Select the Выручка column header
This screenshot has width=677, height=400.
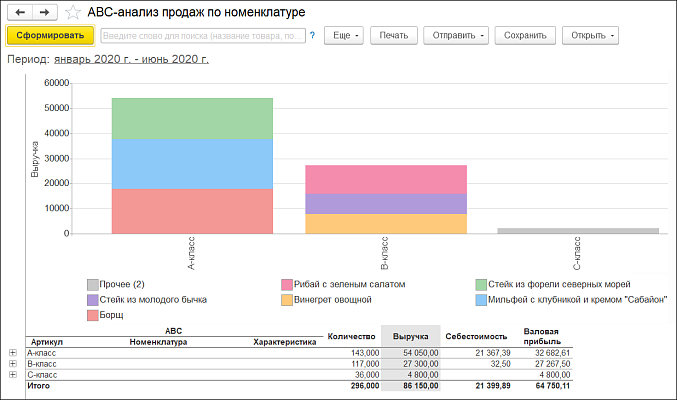point(408,337)
